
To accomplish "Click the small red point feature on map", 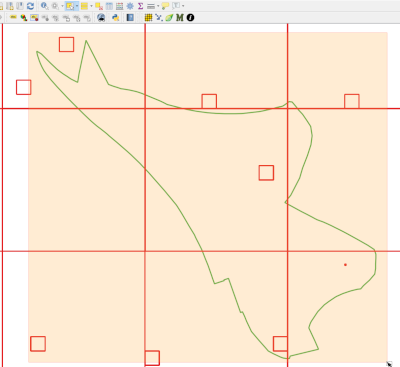I will [x=345, y=265].
